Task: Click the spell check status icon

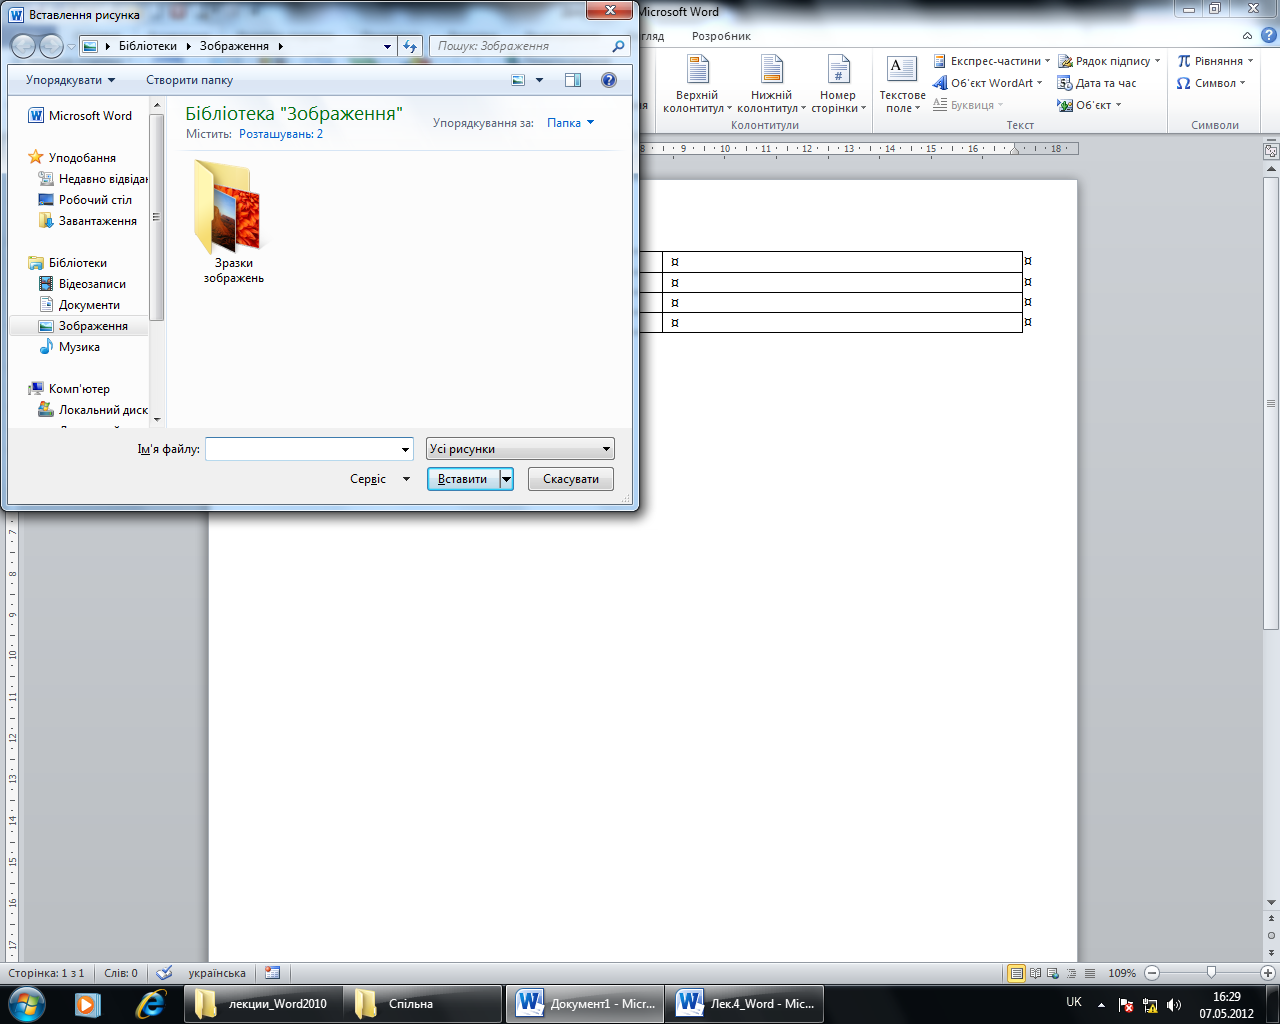Action: coord(164,973)
